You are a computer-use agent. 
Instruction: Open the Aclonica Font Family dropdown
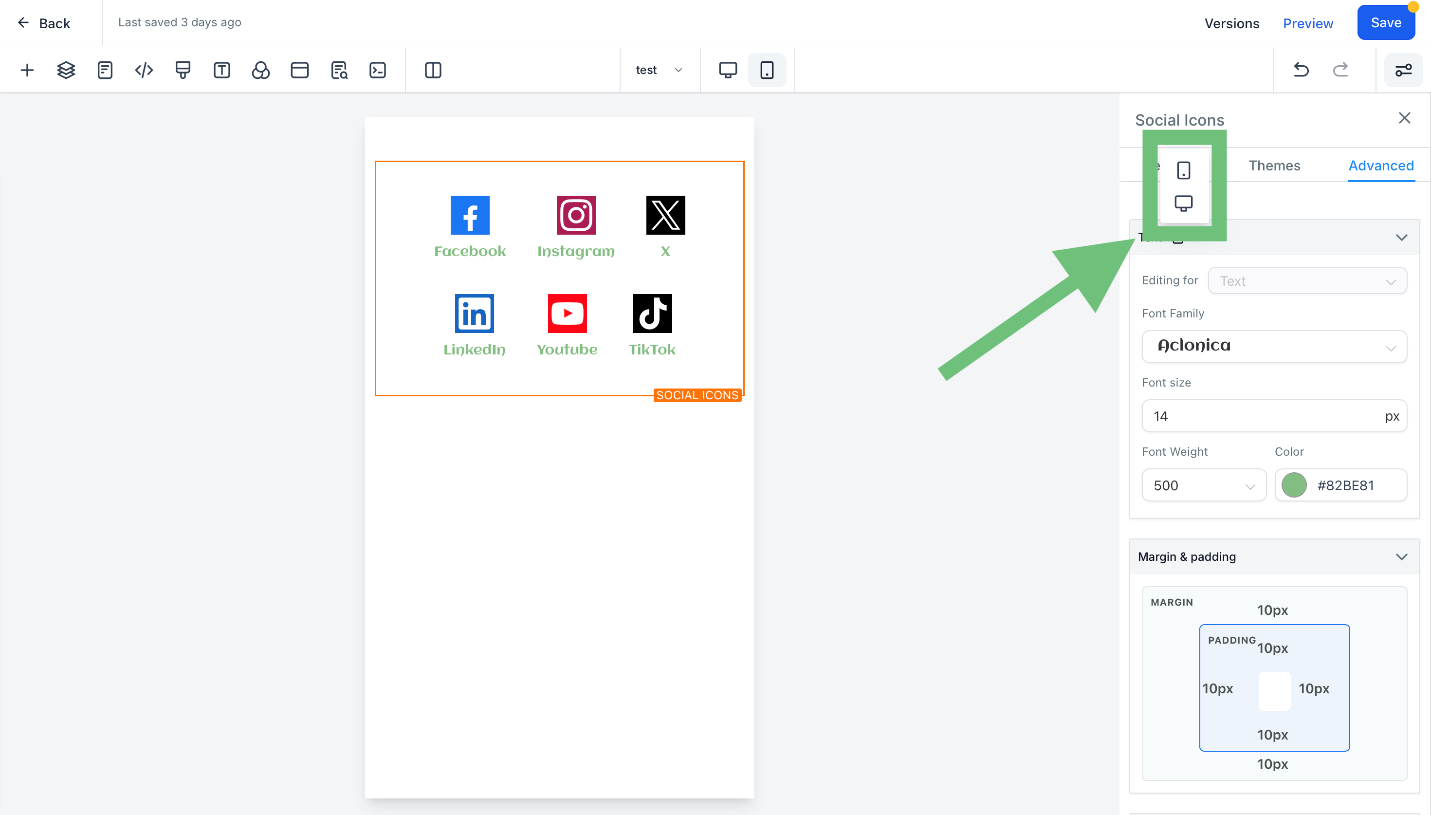(1274, 346)
